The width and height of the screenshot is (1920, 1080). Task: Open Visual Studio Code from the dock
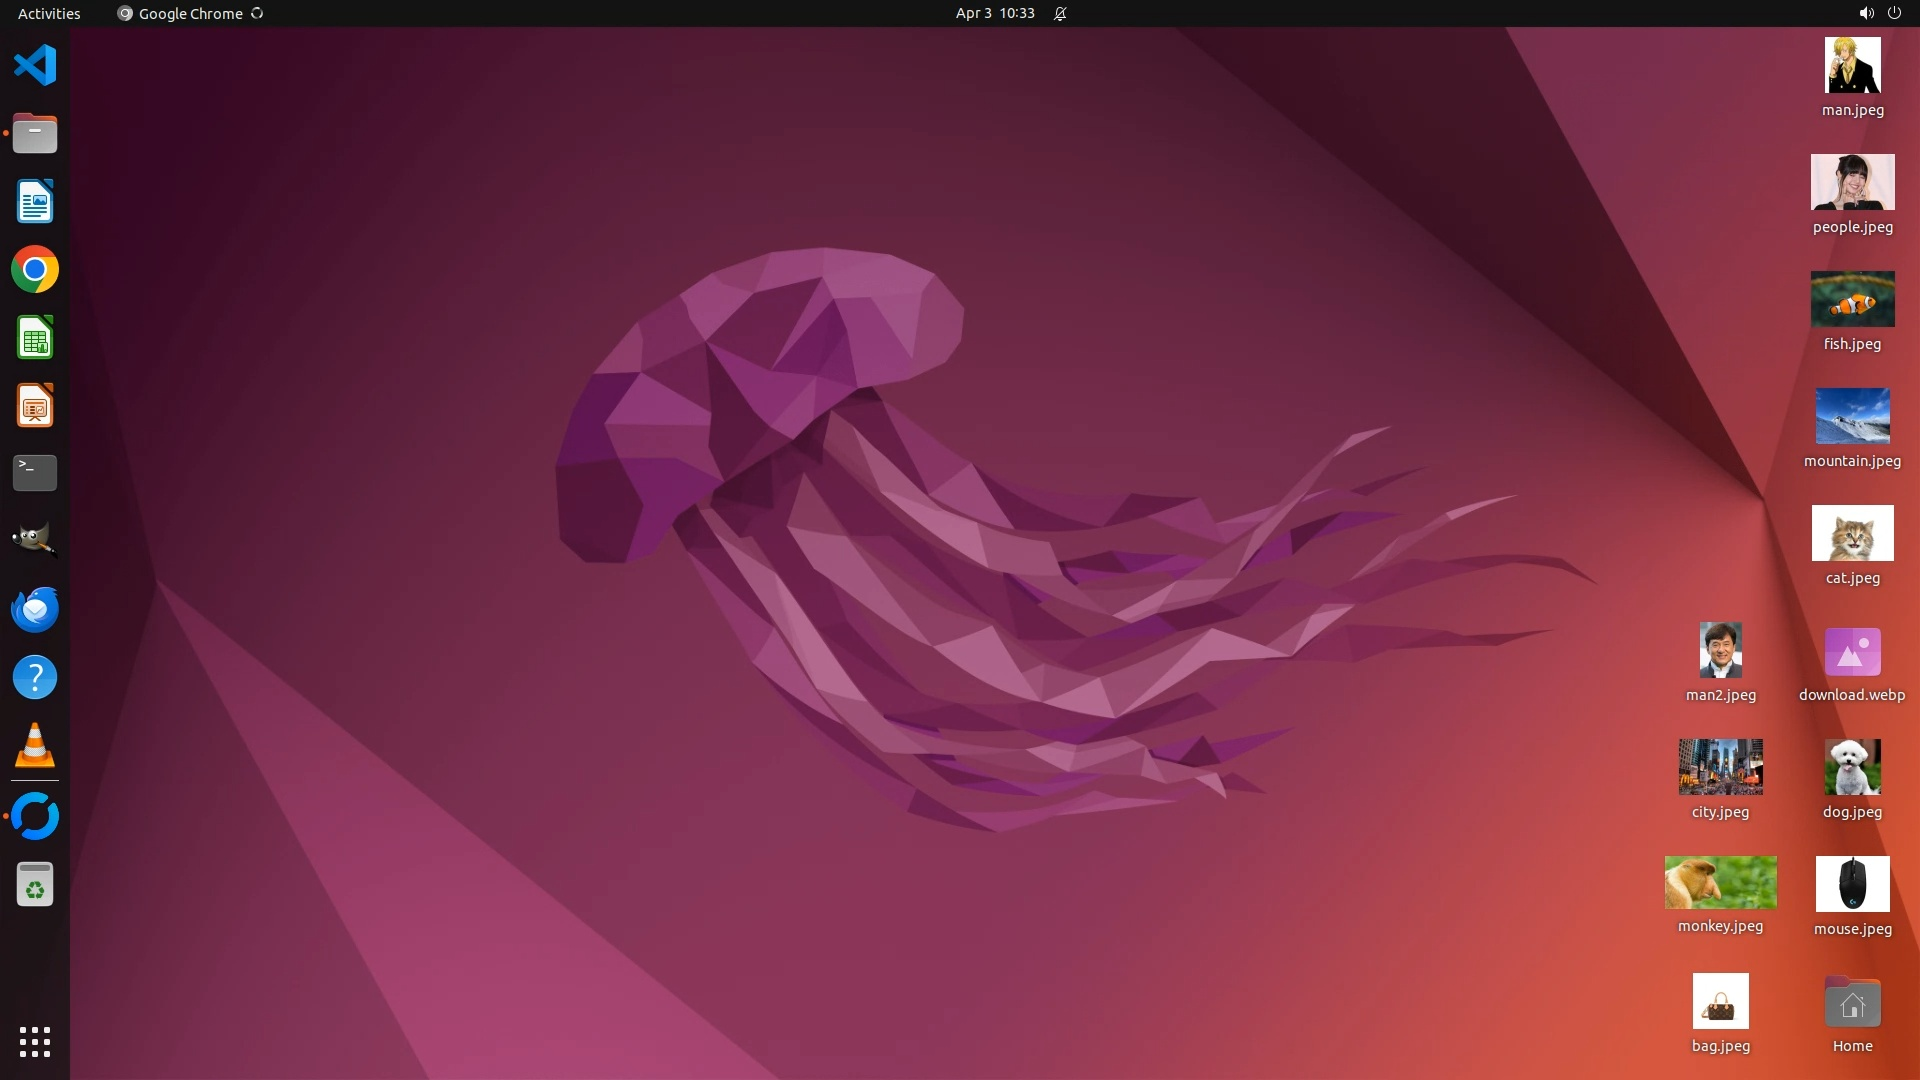click(35, 66)
